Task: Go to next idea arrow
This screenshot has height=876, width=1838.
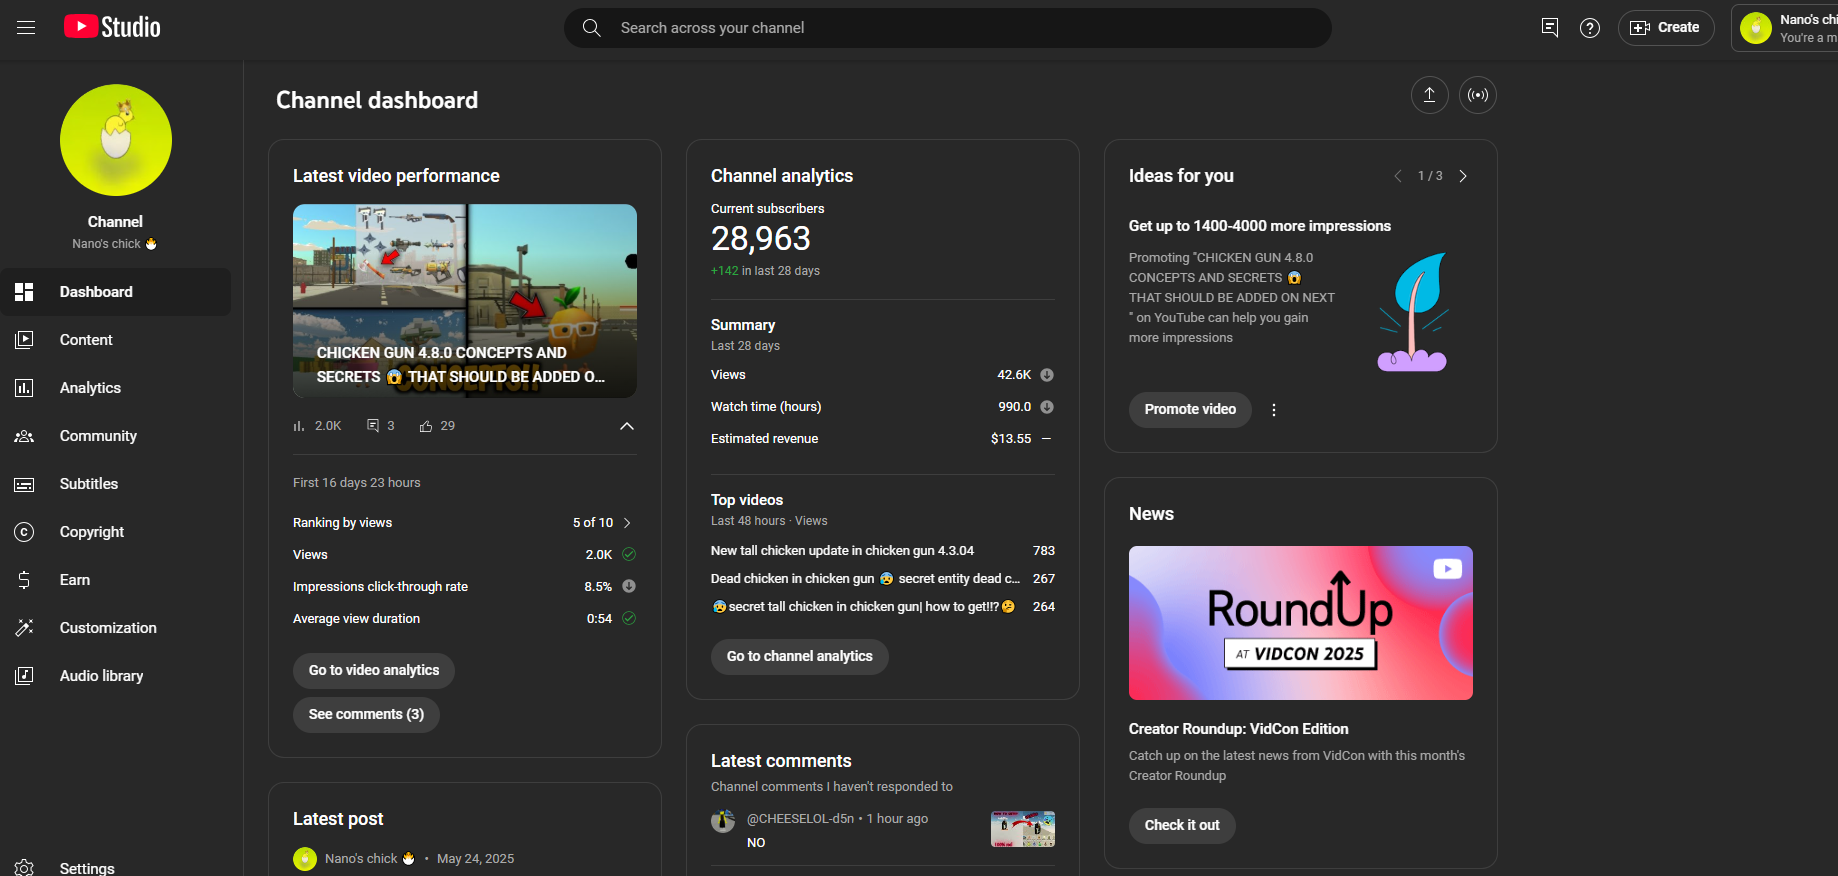Action: pyautogui.click(x=1463, y=176)
